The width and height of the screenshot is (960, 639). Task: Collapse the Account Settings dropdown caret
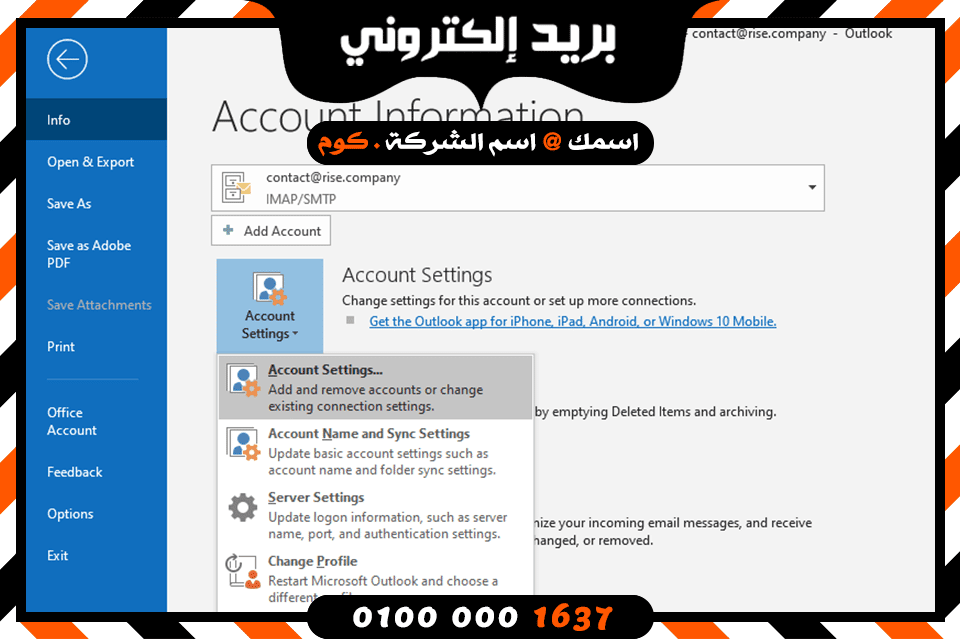tap(295, 334)
